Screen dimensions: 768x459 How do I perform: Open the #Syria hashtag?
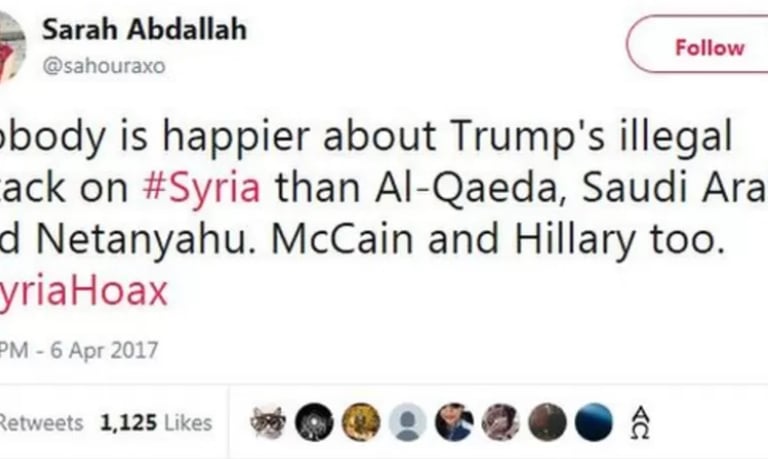pos(201,188)
